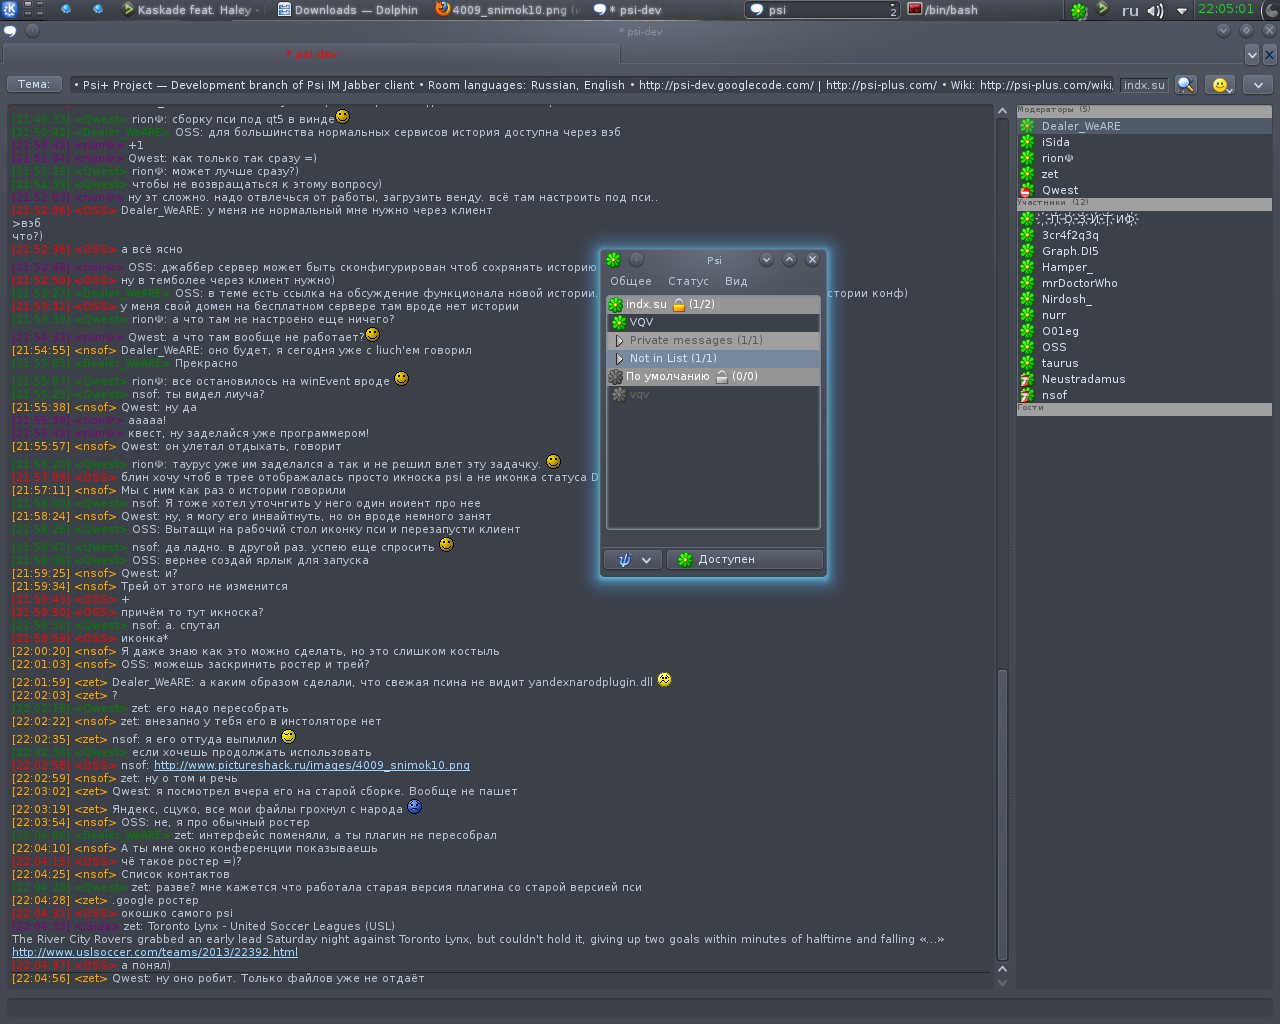The image size is (1280, 1024).
Task: Open the Статус menu in roster window
Action: tap(688, 282)
